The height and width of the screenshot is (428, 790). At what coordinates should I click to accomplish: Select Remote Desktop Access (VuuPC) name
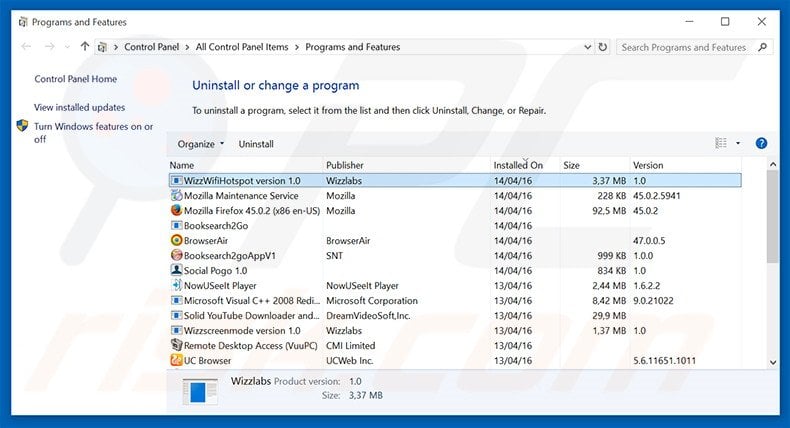click(250, 345)
